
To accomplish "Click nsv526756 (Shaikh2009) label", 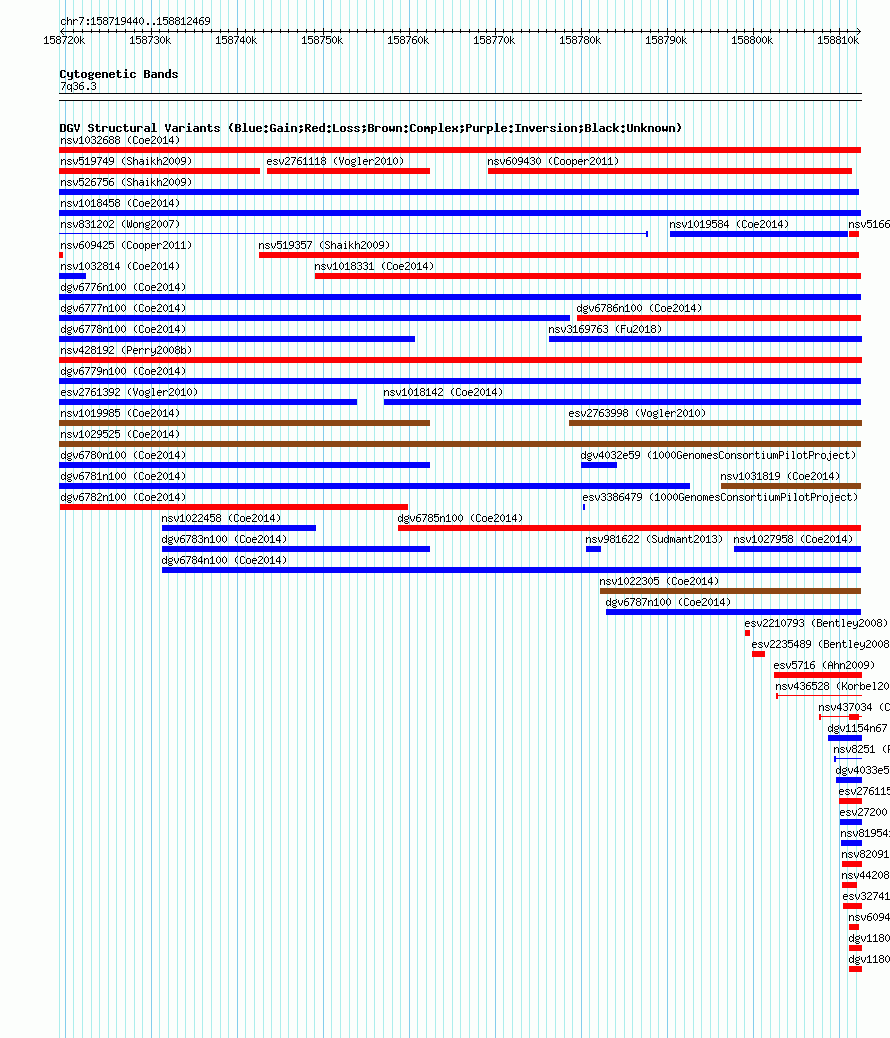I will point(126,183).
